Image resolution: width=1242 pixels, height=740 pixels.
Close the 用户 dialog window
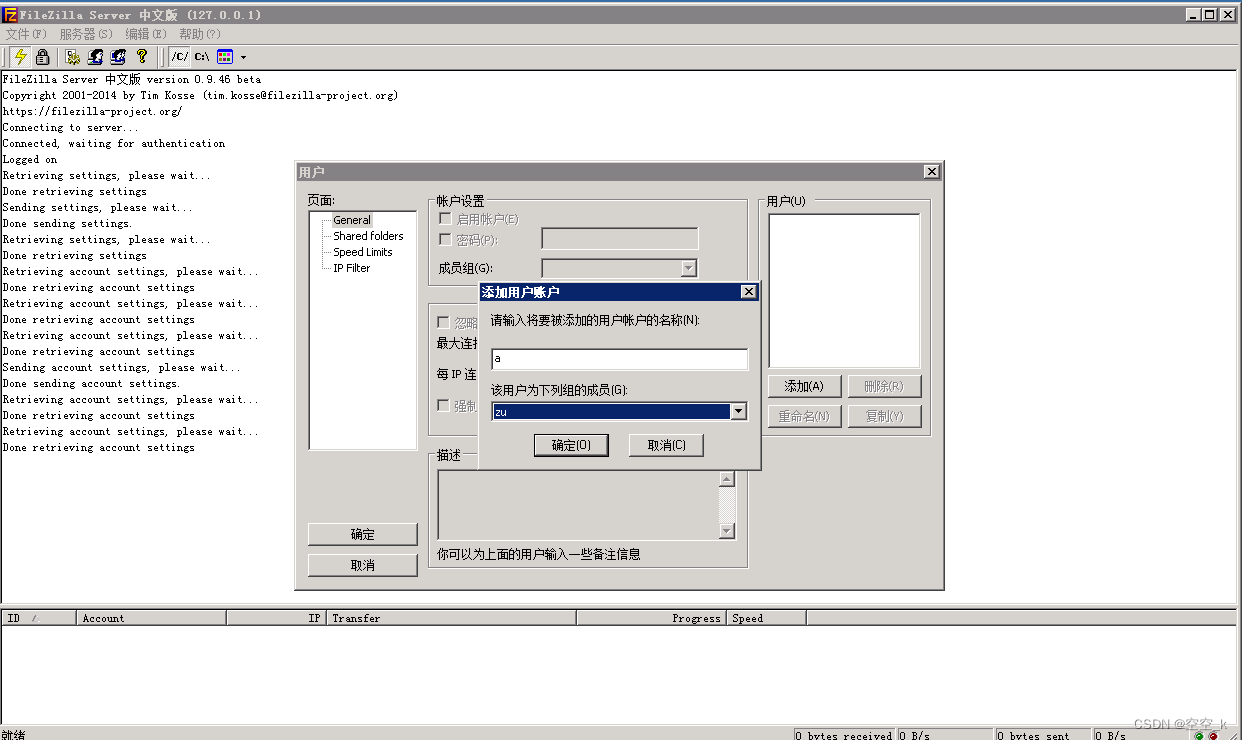[931, 172]
